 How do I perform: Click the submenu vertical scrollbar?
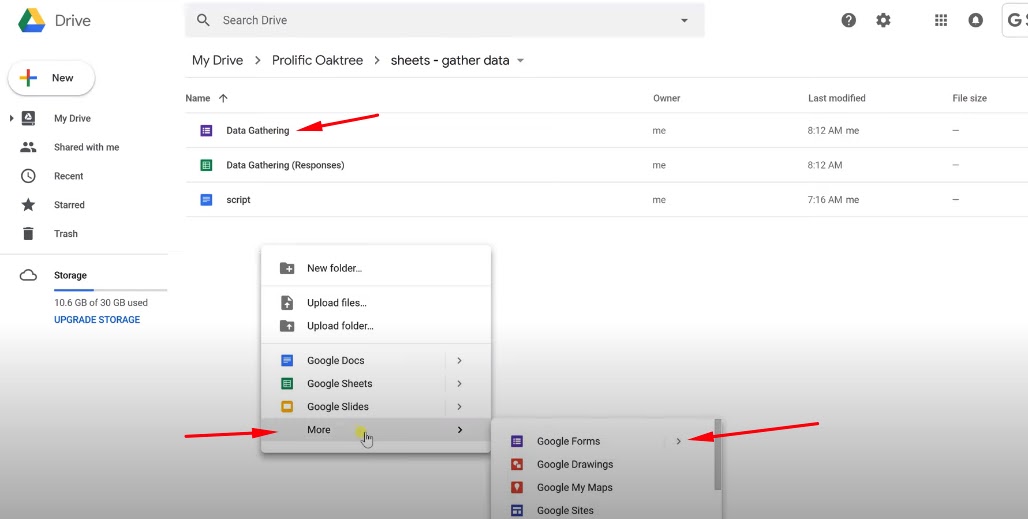click(717, 454)
